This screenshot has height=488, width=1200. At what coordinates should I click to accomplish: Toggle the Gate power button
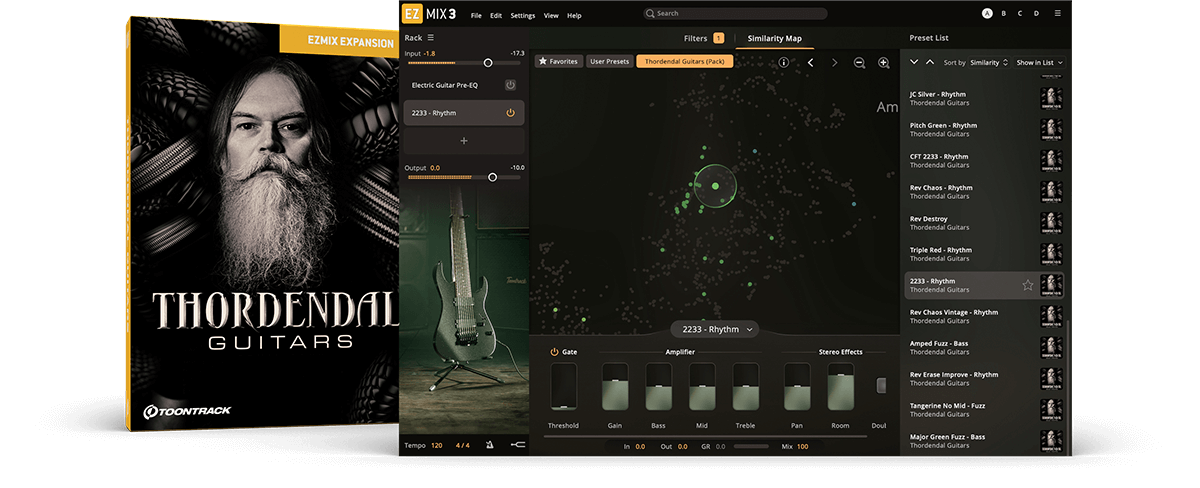click(x=554, y=352)
